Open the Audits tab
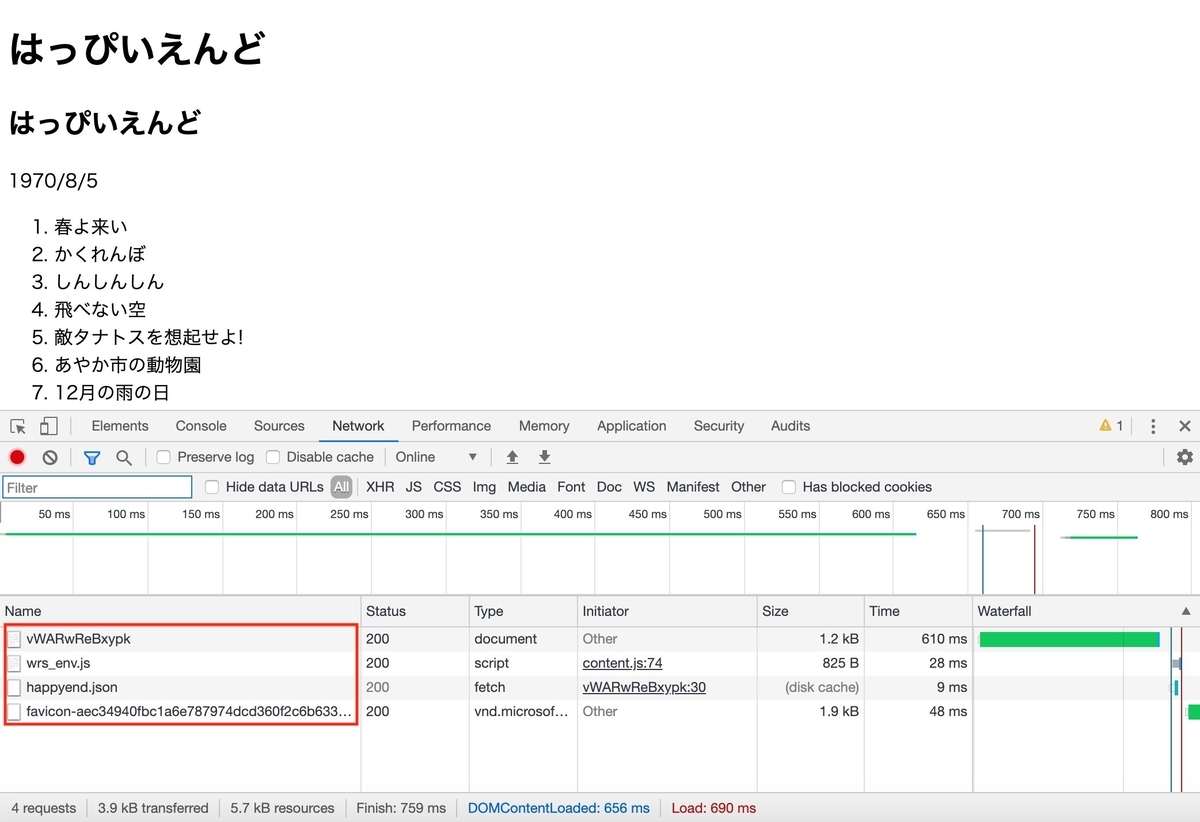The image size is (1200, 822). click(790, 426)
